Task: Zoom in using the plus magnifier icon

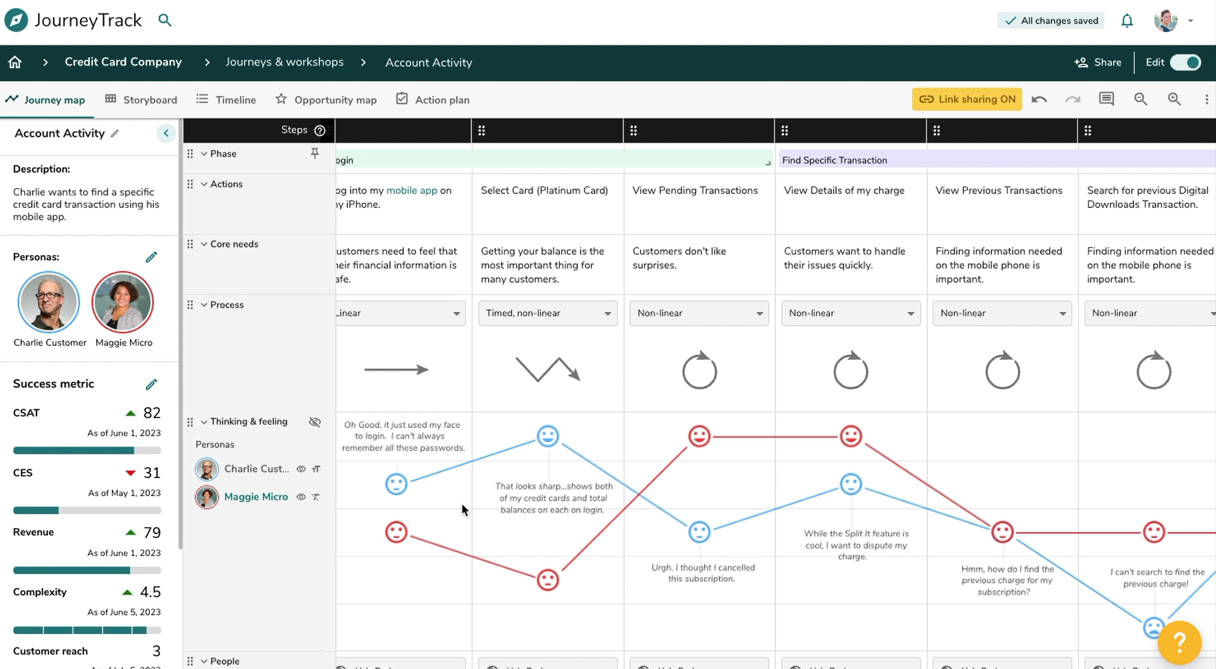Action: coord(1172,99)
